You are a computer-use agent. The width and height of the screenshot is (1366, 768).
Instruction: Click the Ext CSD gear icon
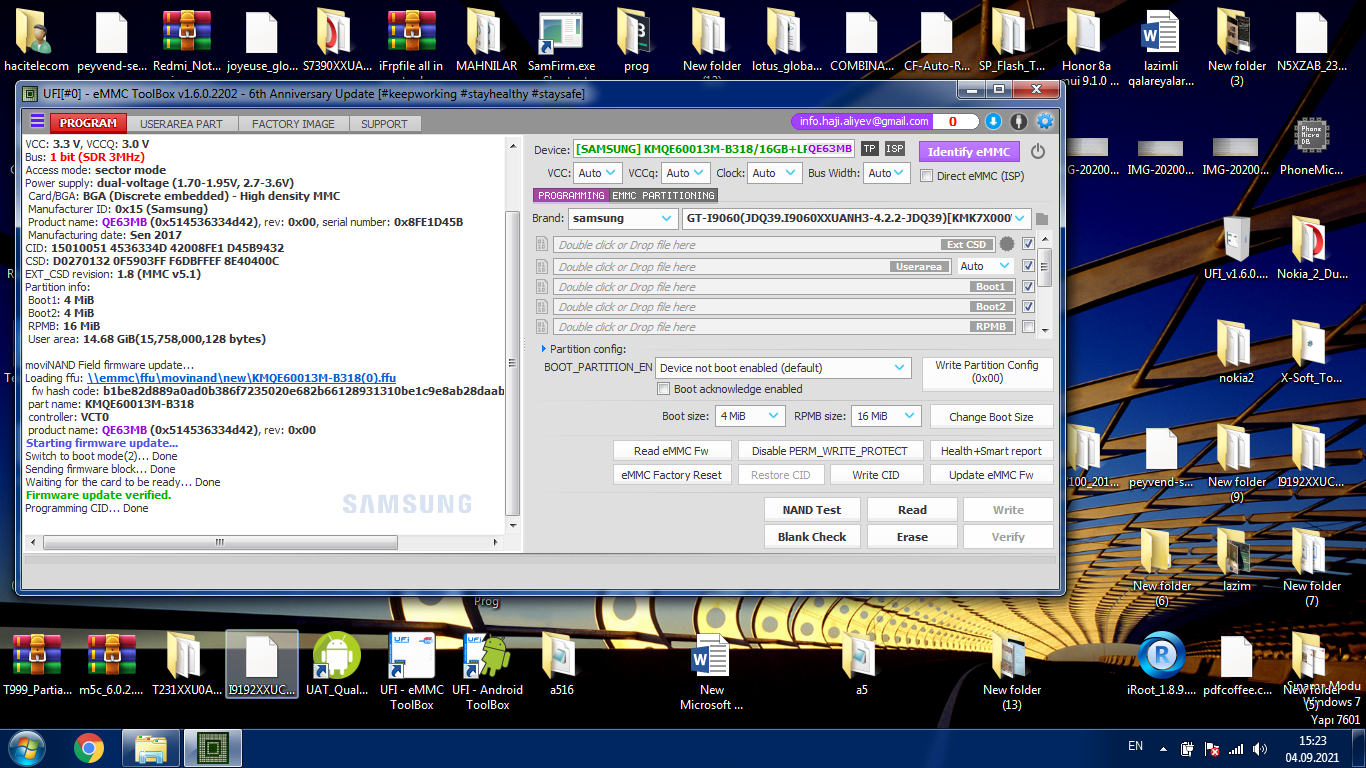1007,244
